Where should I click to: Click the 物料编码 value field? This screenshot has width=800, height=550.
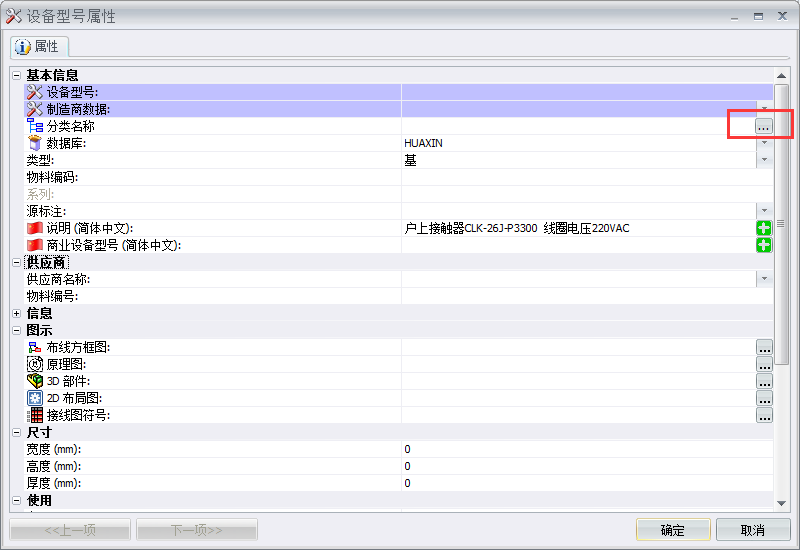pos(587,177)
